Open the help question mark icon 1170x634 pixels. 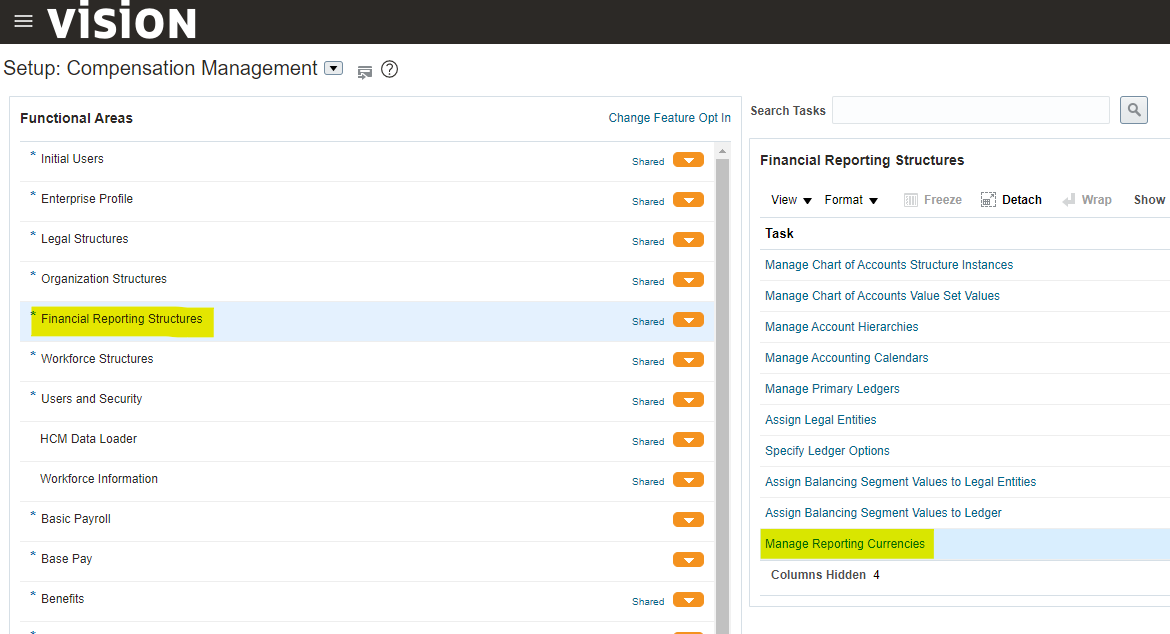390,69
